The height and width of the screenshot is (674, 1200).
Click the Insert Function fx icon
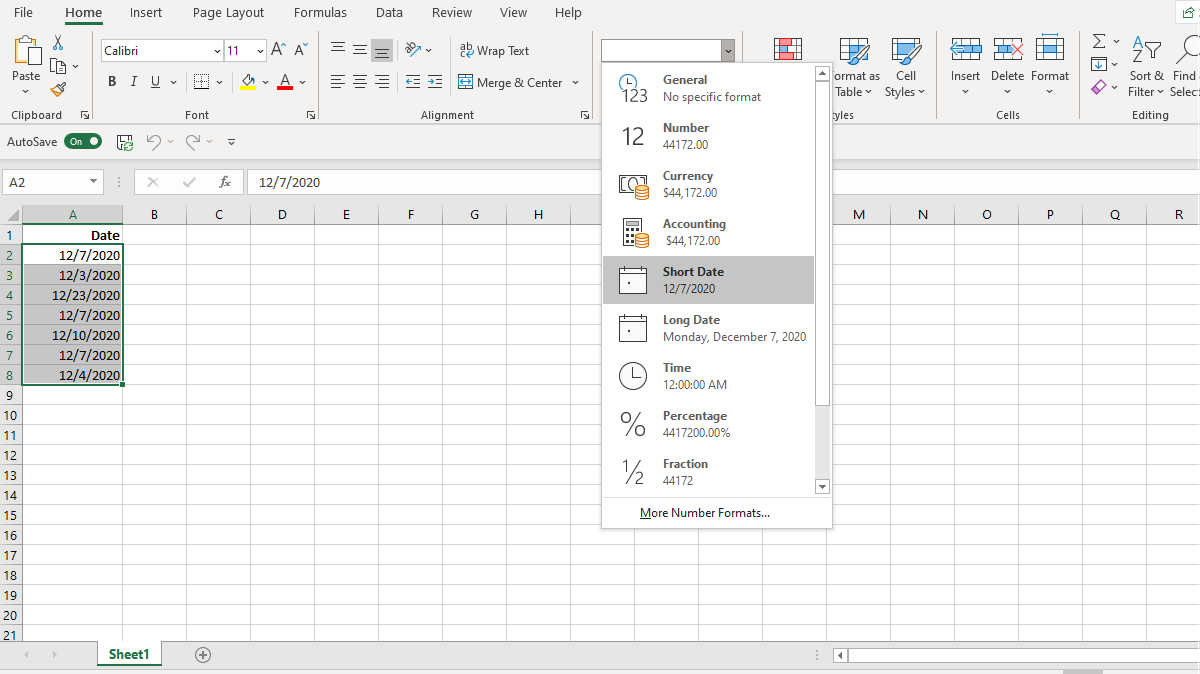point(225,182)
